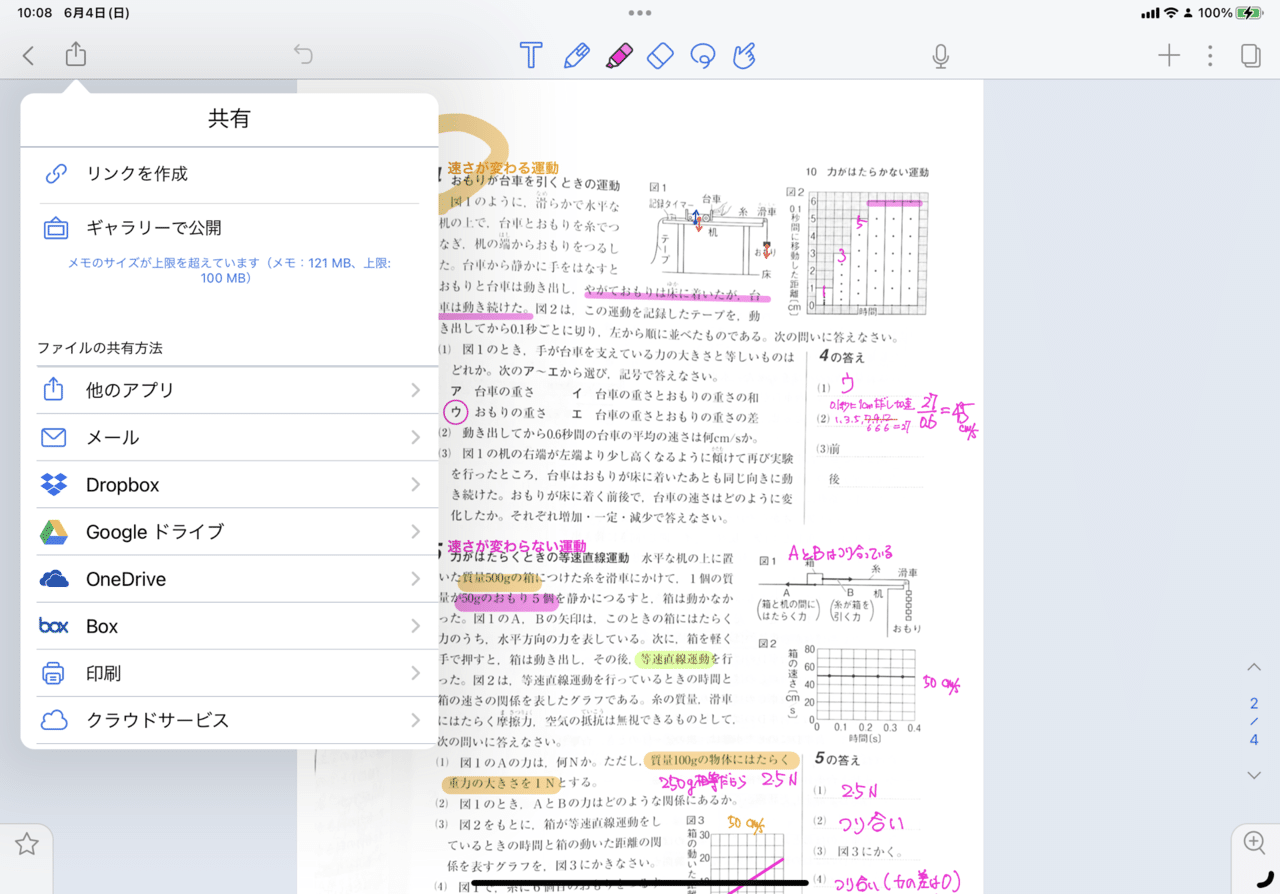1280x894 pixels.
Task: Open the three-dot options menu
Action: pos(1210,56)
